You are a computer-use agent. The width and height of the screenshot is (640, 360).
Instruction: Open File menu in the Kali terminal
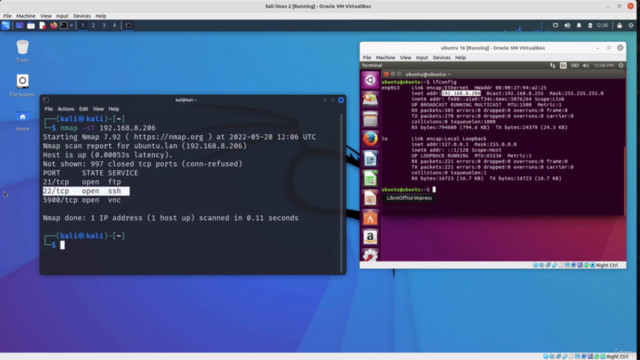(49, 109)
